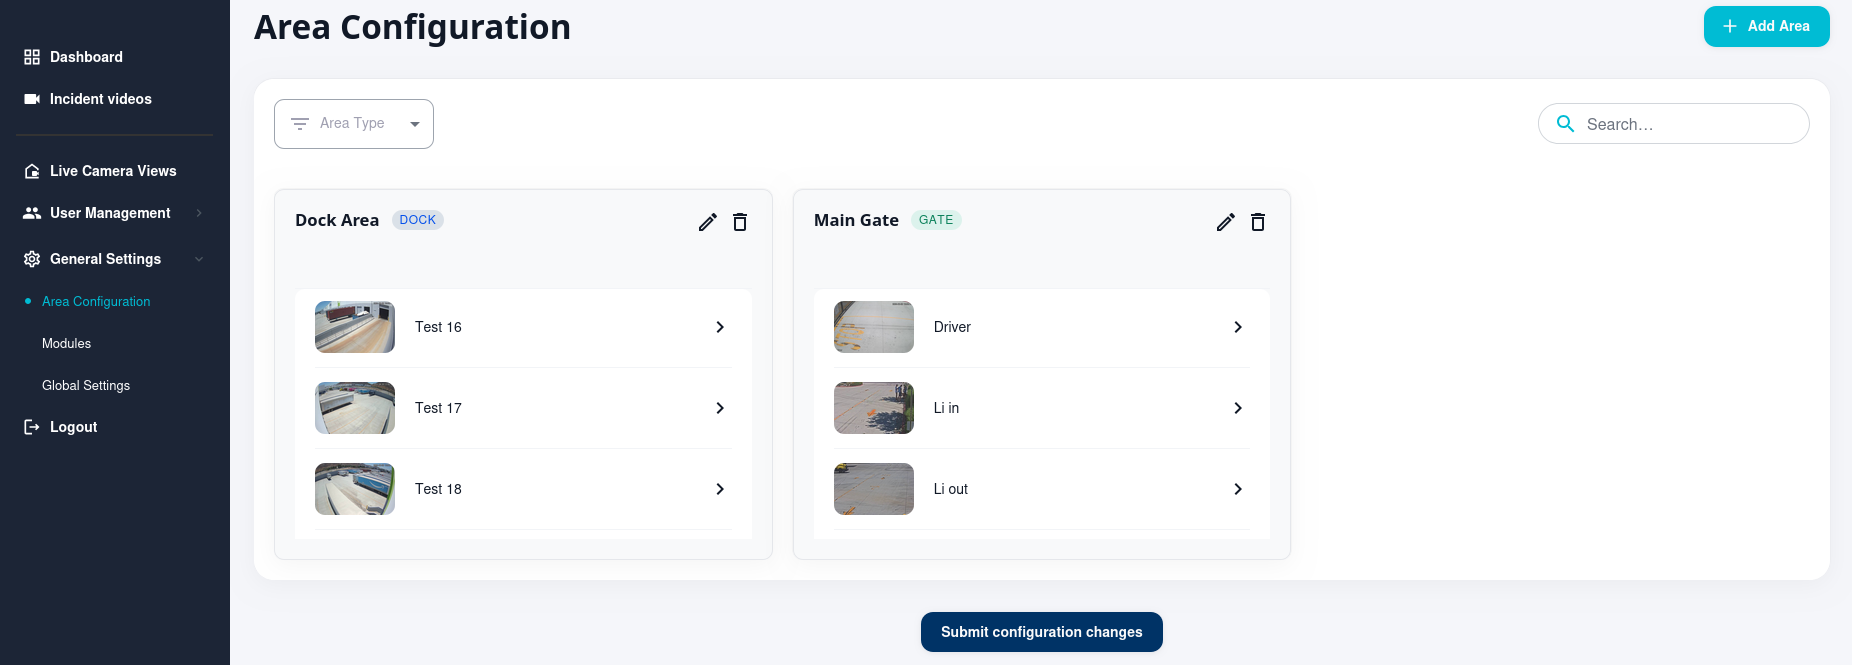Open Li out camera via chevron
Image resolution: width=1852 pixels, height=665 pixels.
point(1238,489)
